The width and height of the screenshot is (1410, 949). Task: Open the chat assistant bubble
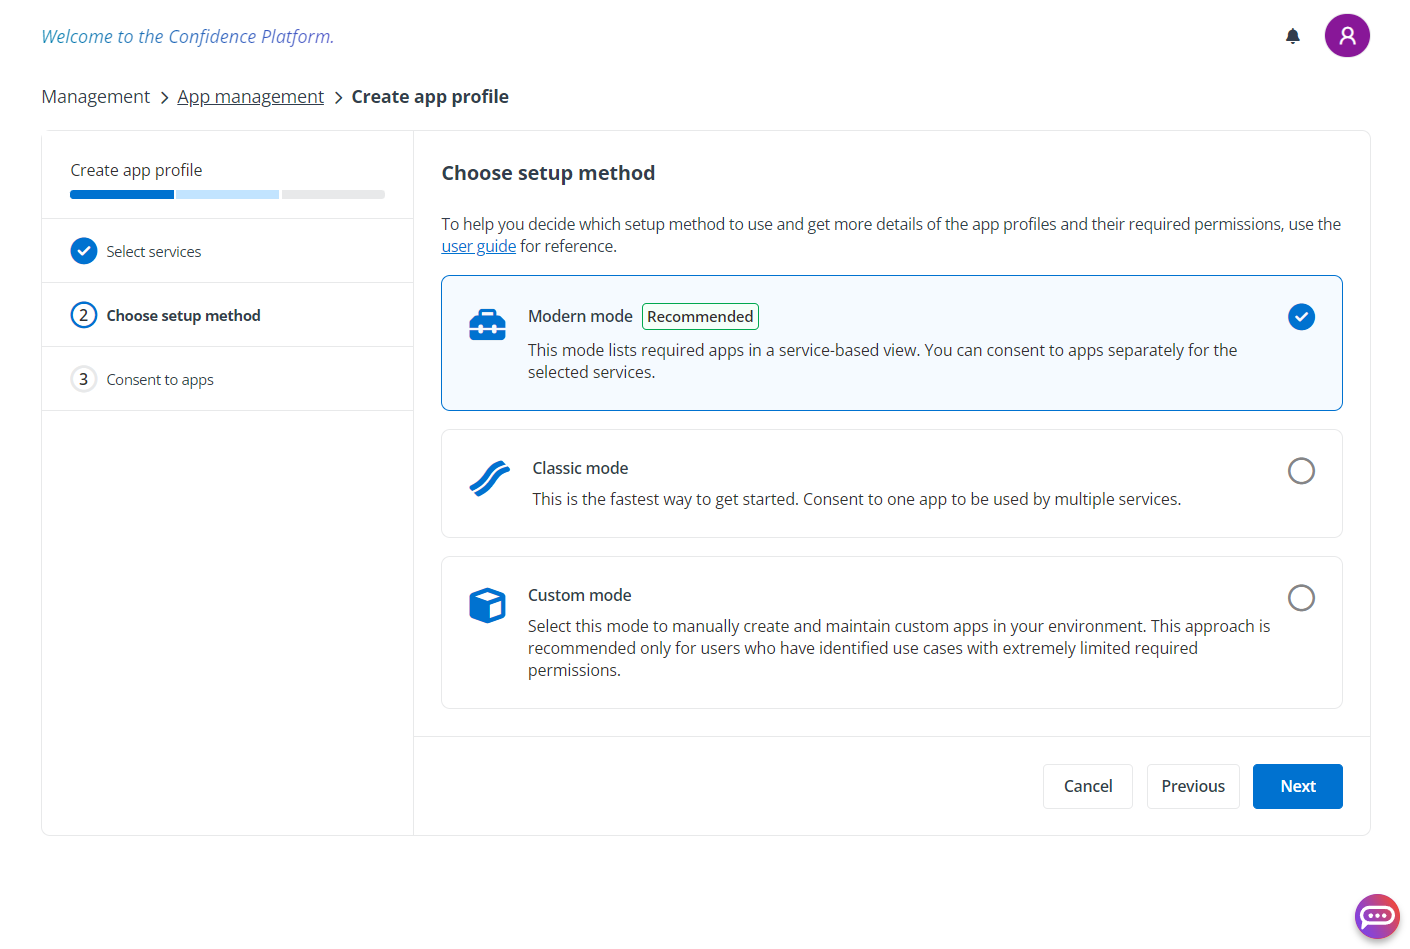click(1376, 916)
